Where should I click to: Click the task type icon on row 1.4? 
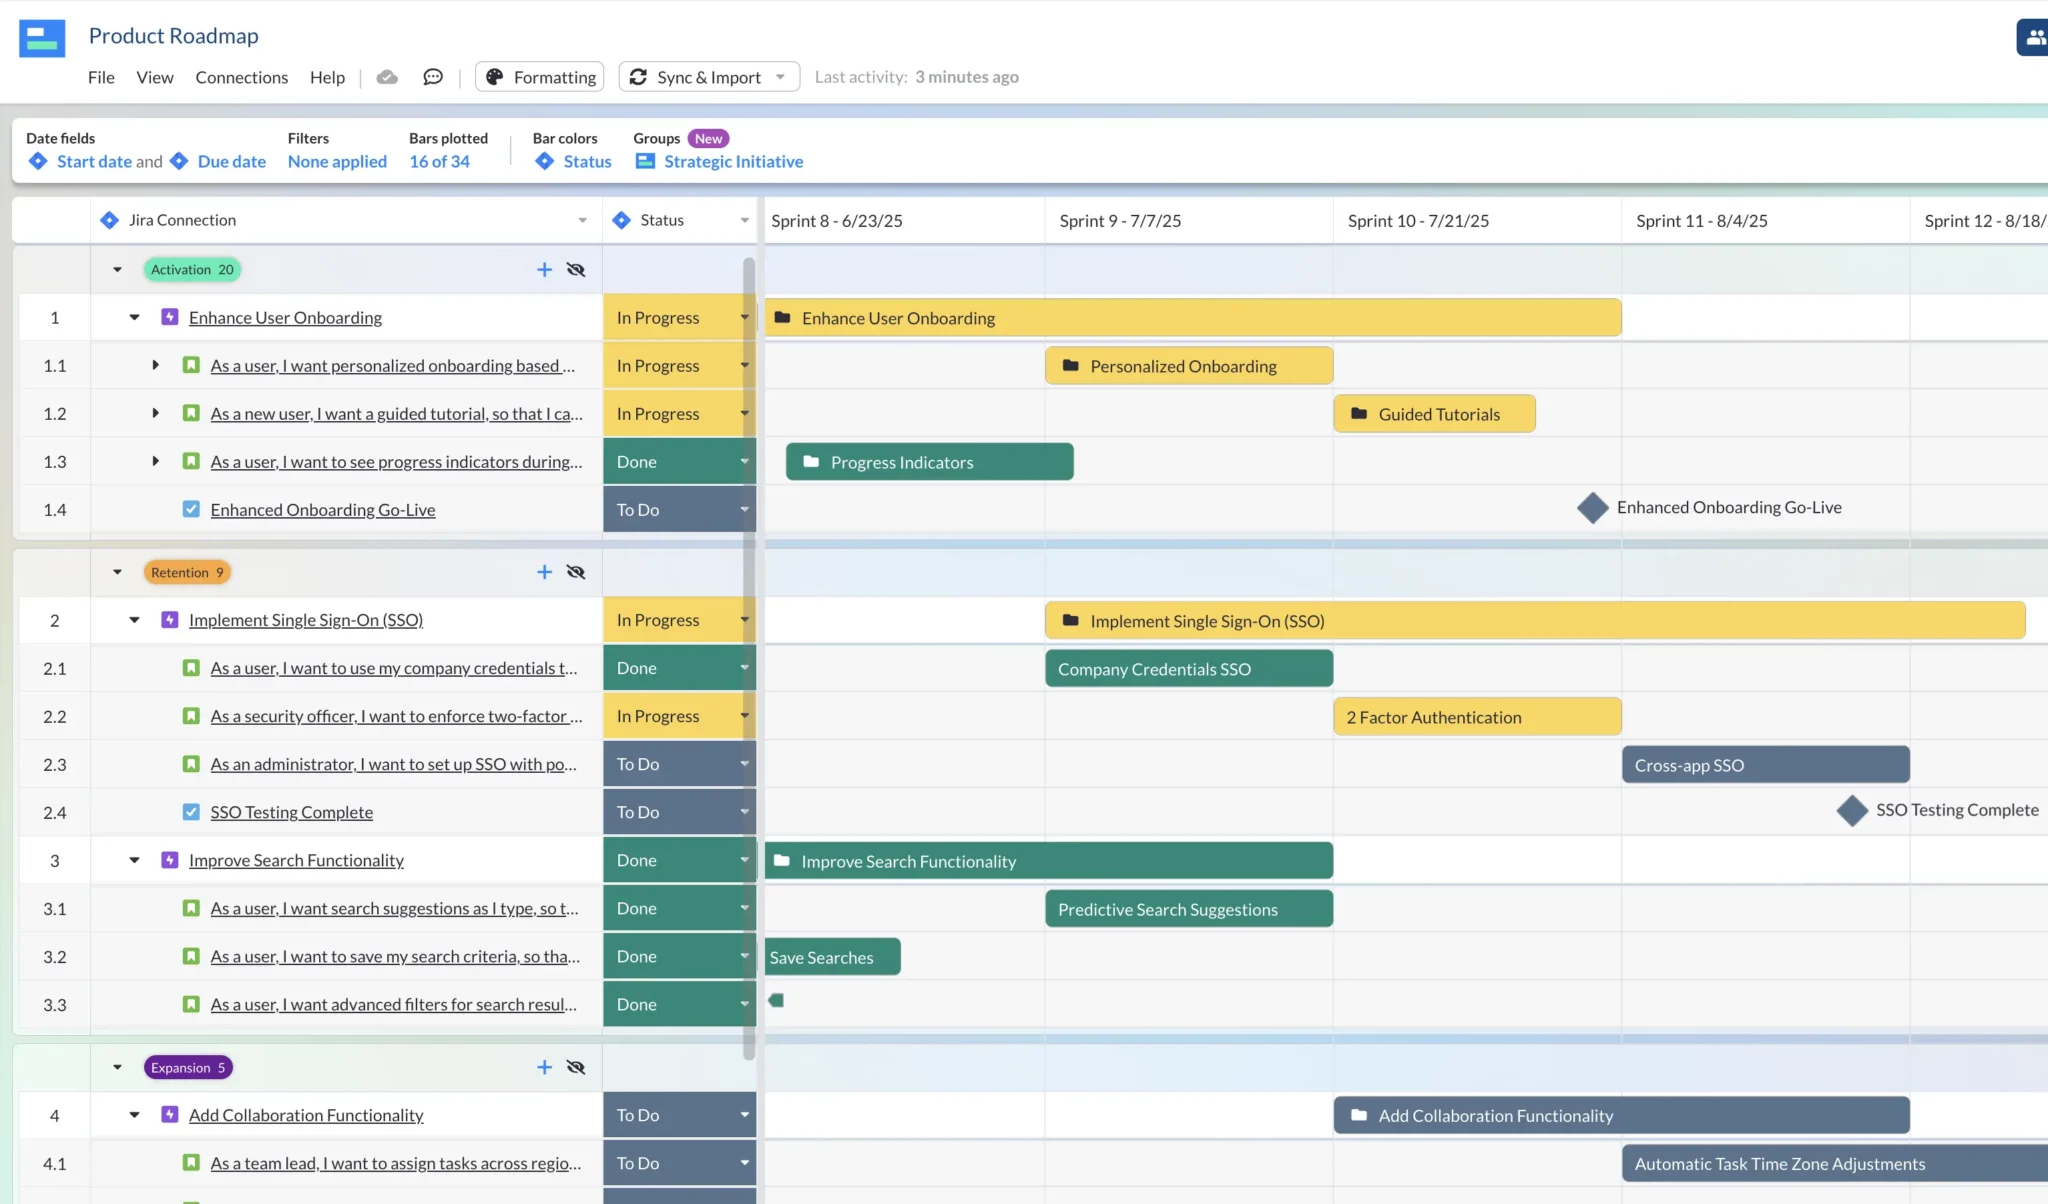pyautogui.click(x=191, y=509)
